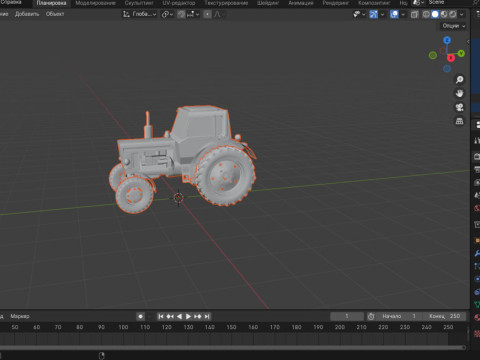
Task: Click the green Y axis on navigation gizmo
Action: coord(461,53)
